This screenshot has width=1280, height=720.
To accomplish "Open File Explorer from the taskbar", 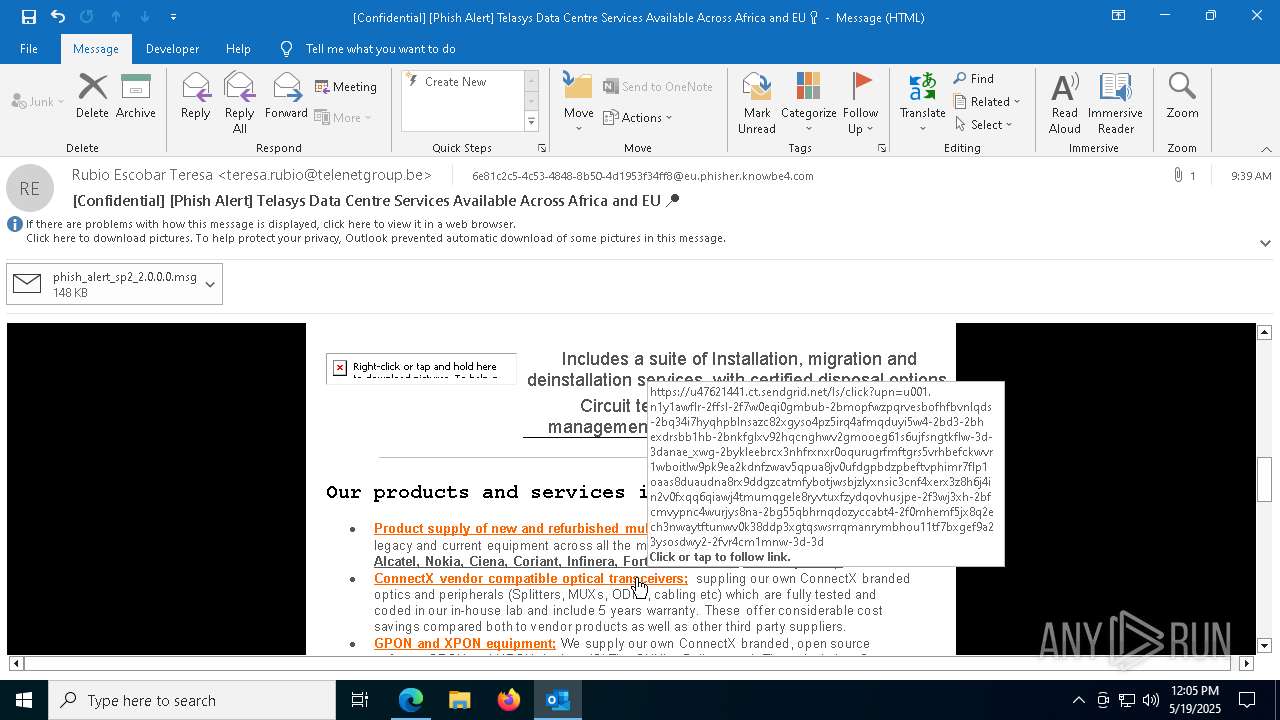I will point(459,700).
